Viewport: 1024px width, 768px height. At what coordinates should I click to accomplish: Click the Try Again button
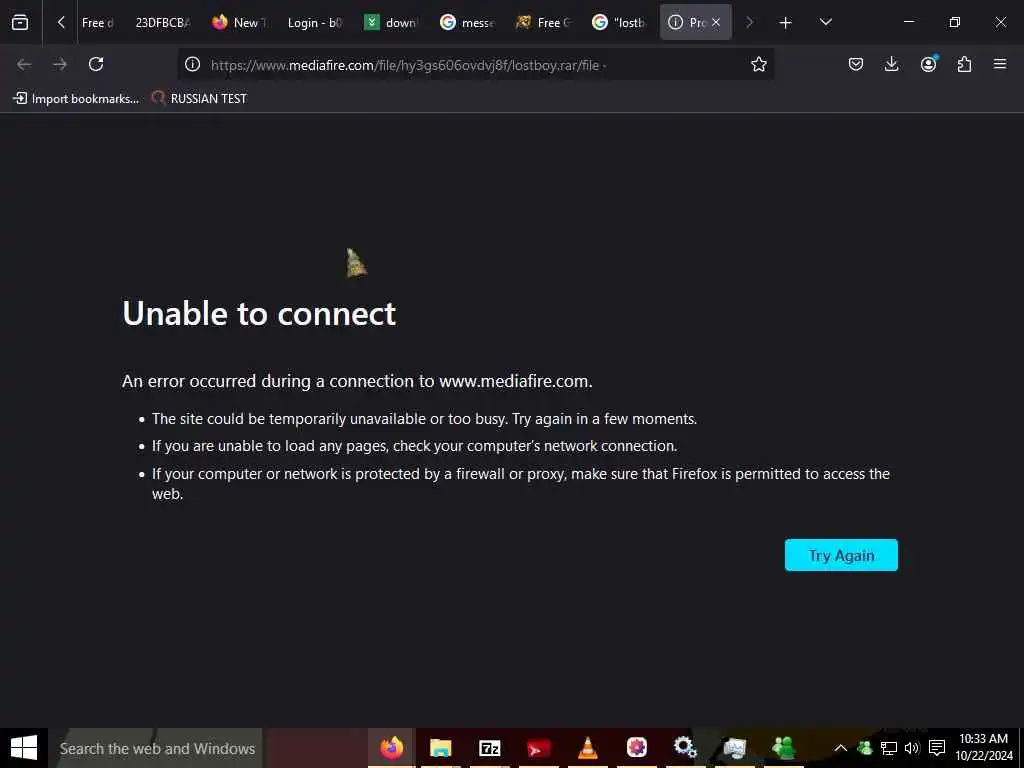(841, 555)
